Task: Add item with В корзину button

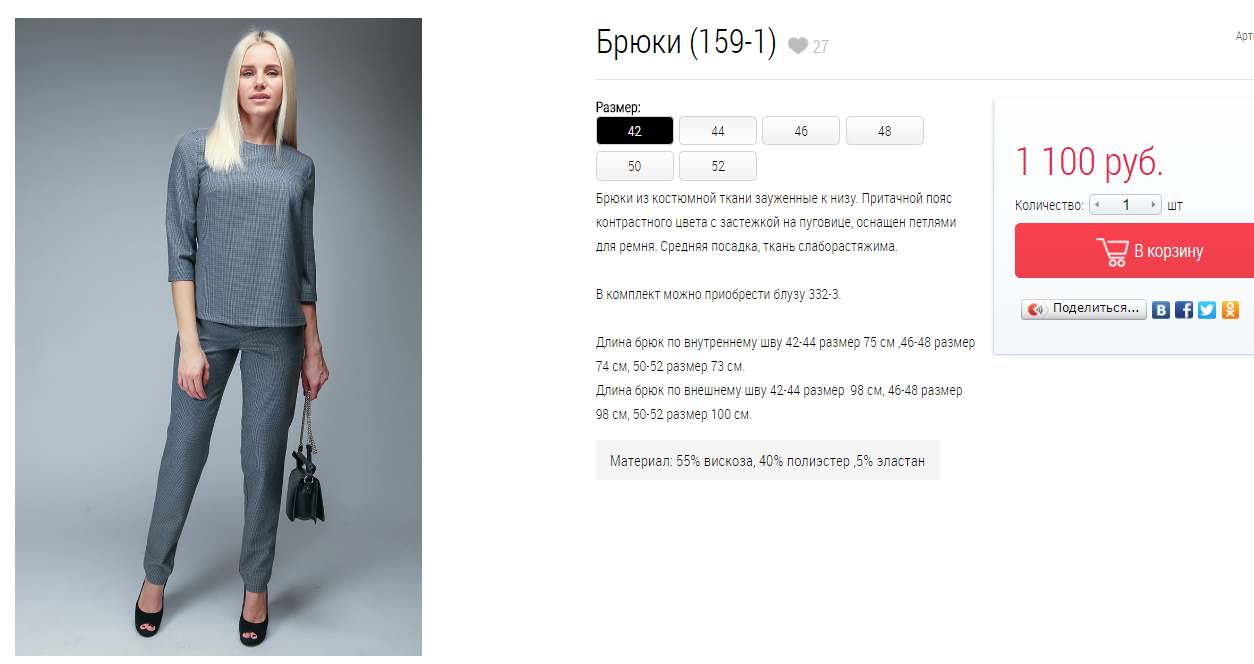Action: [1134, 251]
